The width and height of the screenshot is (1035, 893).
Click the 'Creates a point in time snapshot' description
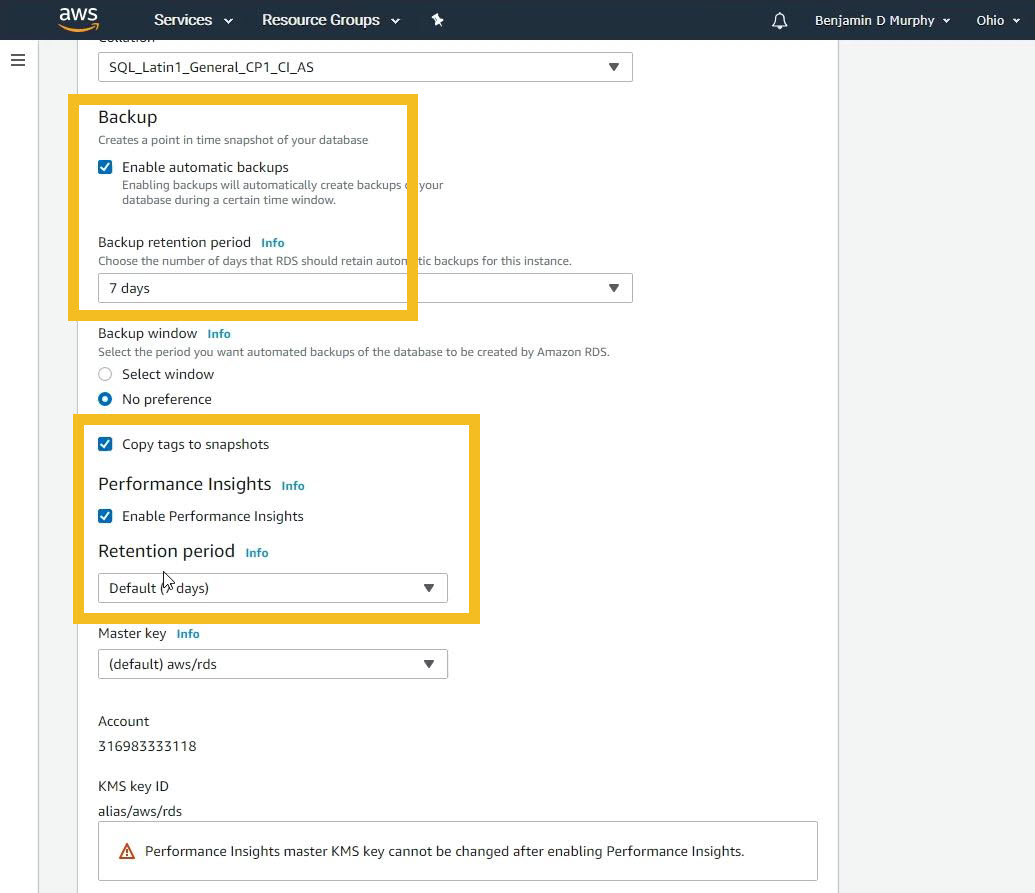233,140
